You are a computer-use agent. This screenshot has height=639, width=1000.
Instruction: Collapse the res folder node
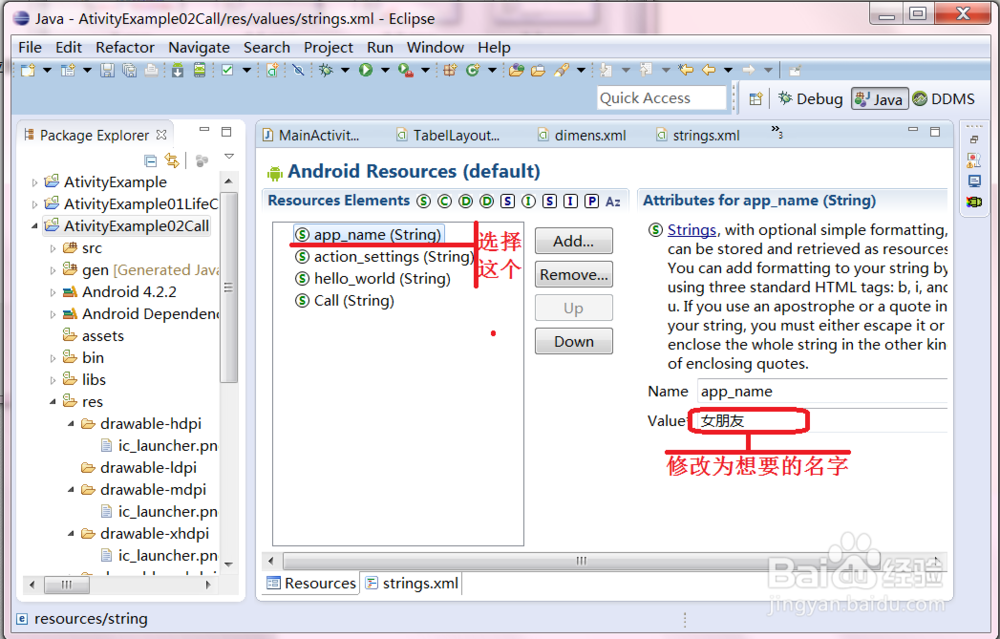point(53,402)
